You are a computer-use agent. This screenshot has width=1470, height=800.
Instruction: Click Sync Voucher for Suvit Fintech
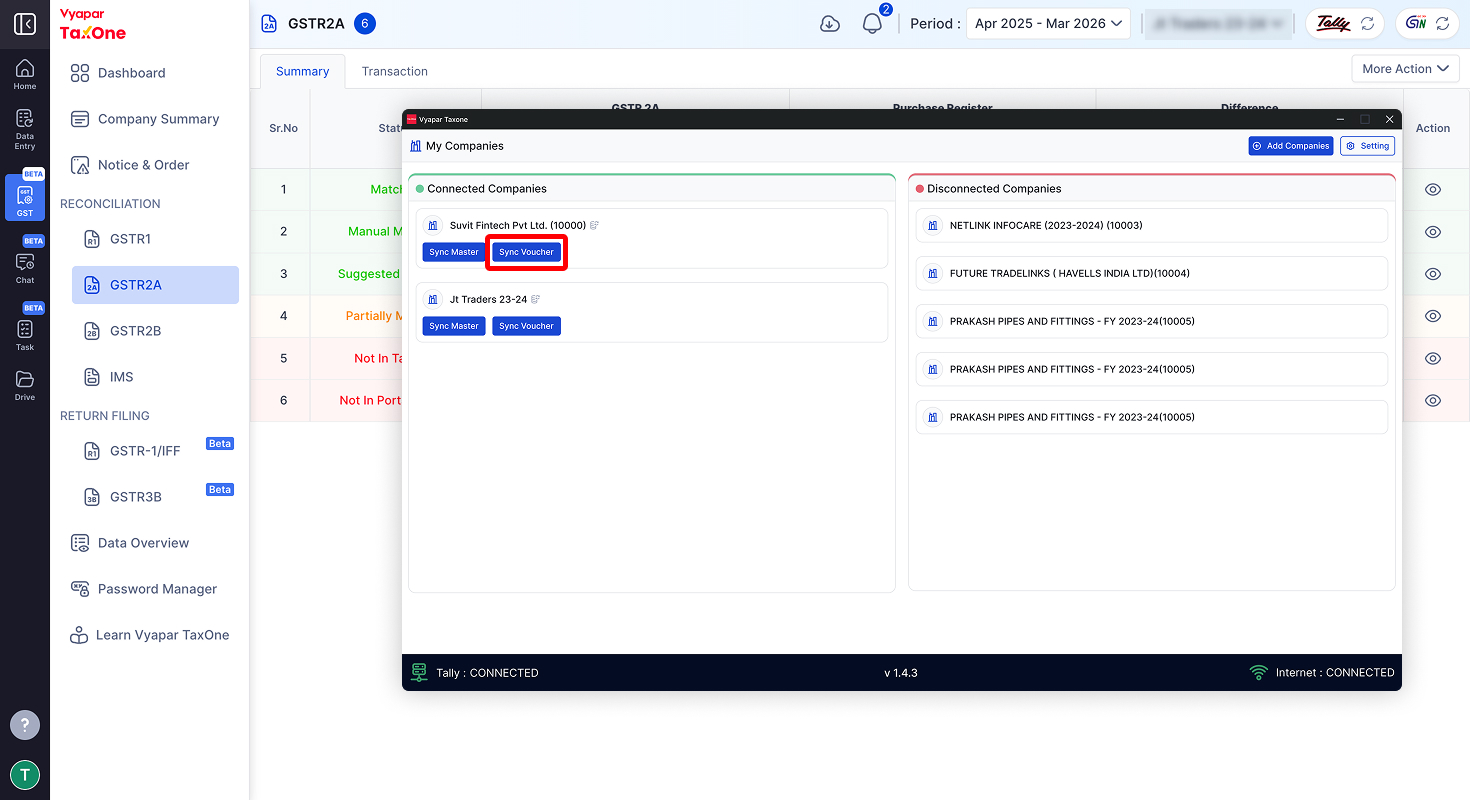[x=526, y=252]
